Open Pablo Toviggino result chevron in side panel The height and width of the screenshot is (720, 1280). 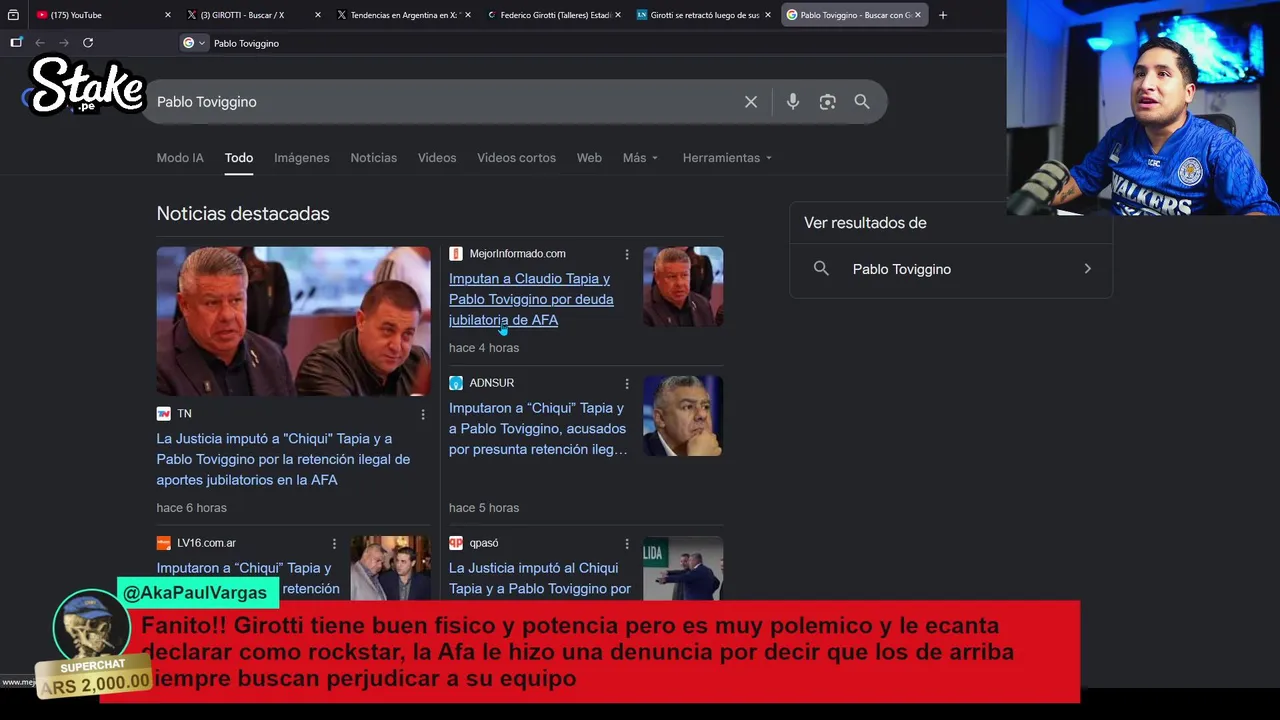1087,269
